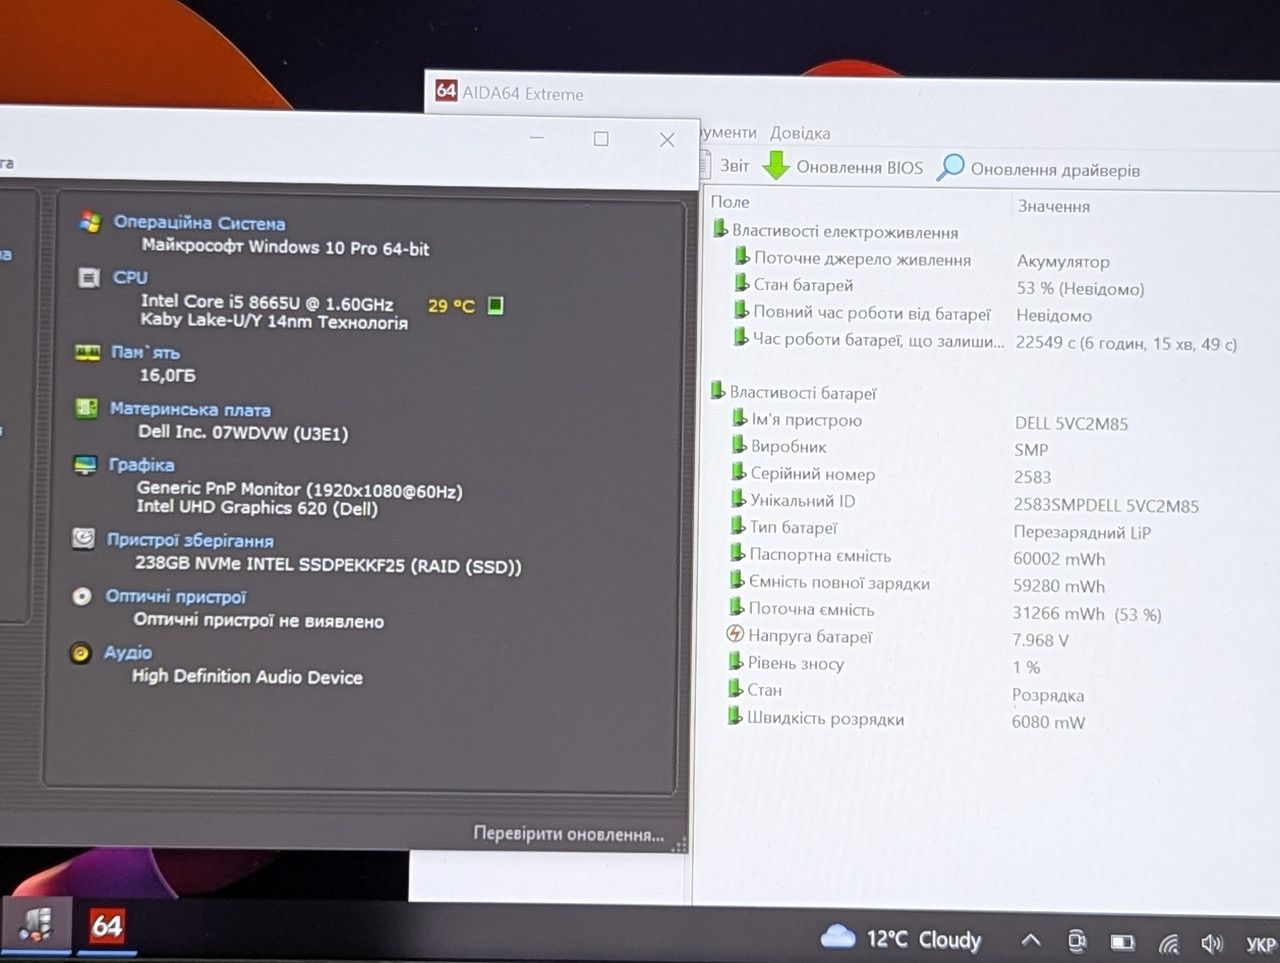
Task: Select the Паспортна ємність row
Action: point(820,556)
